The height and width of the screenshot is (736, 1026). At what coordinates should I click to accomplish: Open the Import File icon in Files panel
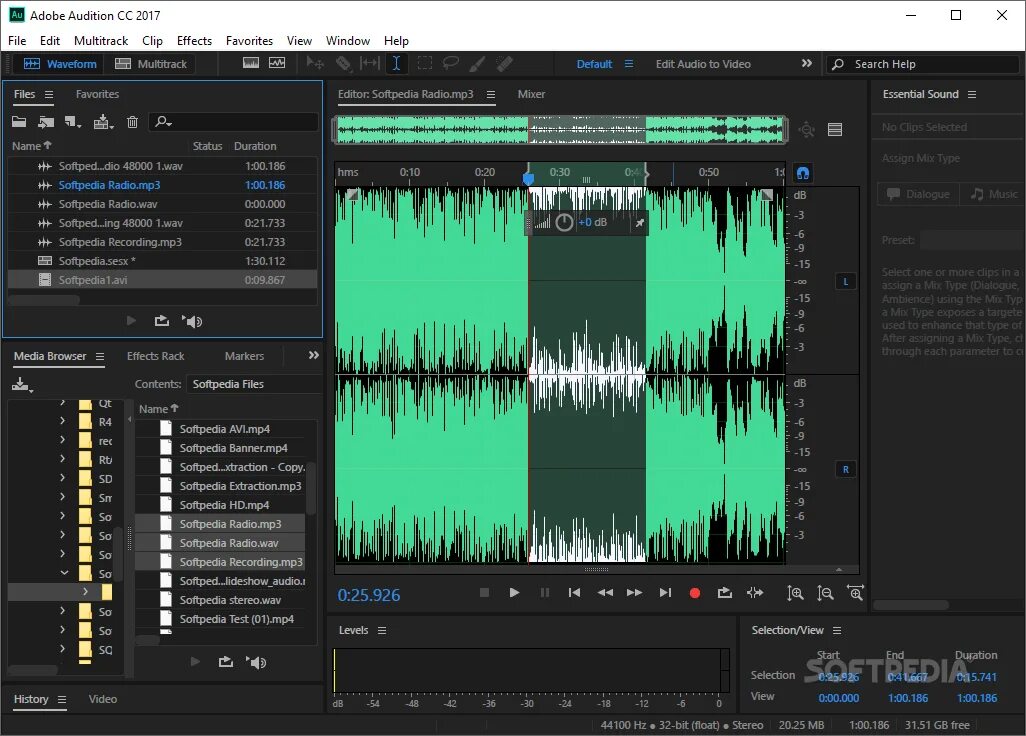tap(46, 122)
